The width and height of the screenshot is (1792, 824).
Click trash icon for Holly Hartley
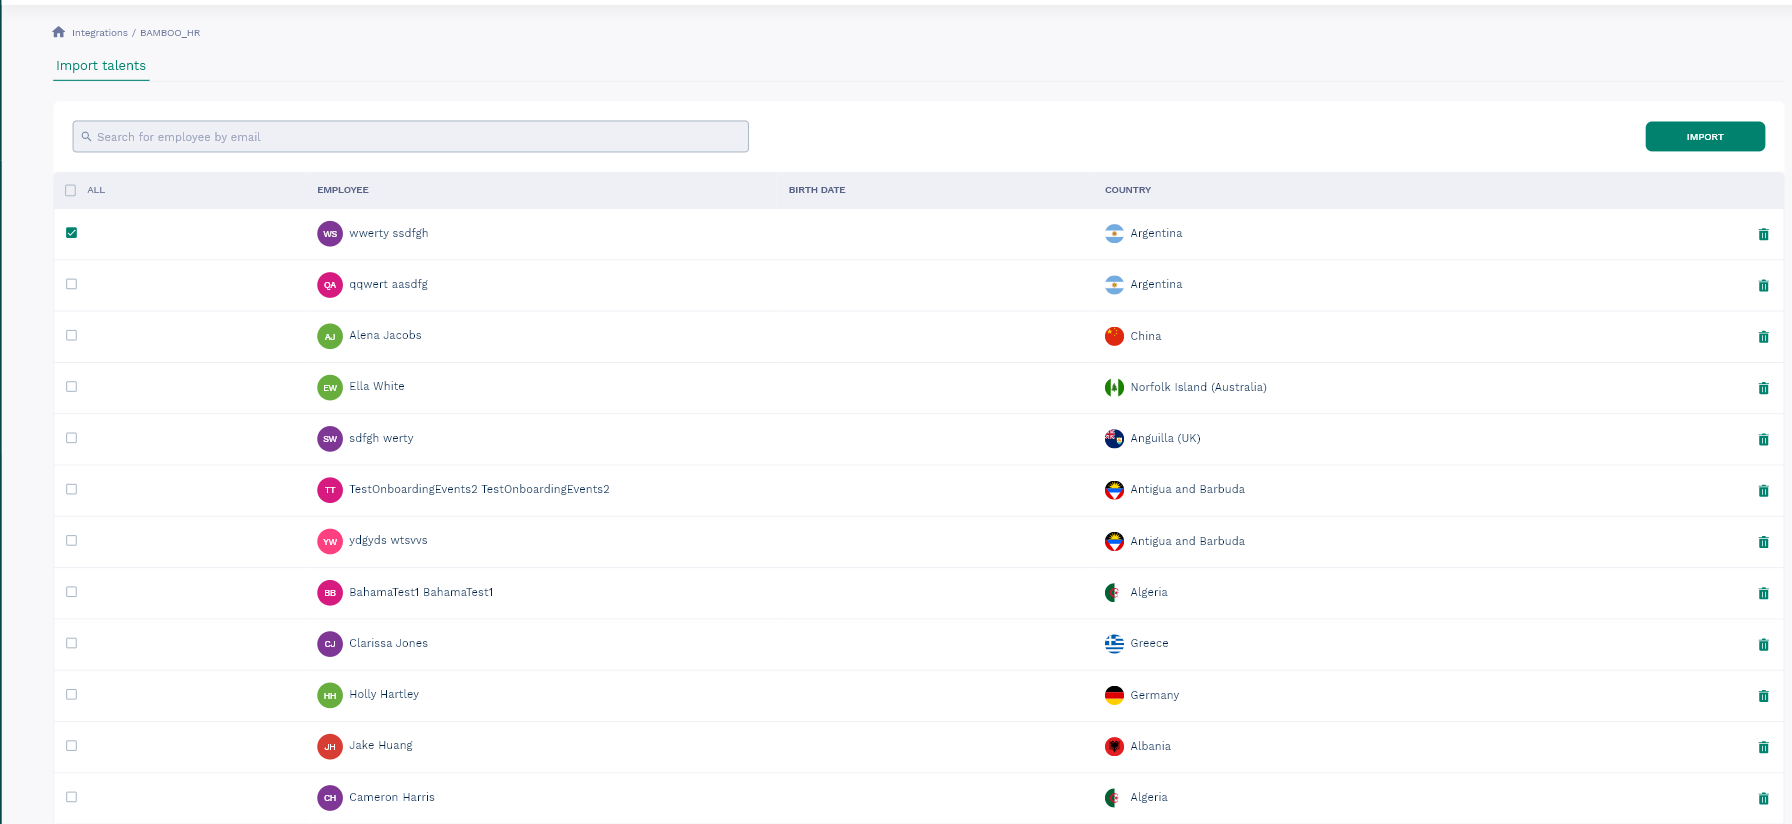click(x=1763, y=696)
